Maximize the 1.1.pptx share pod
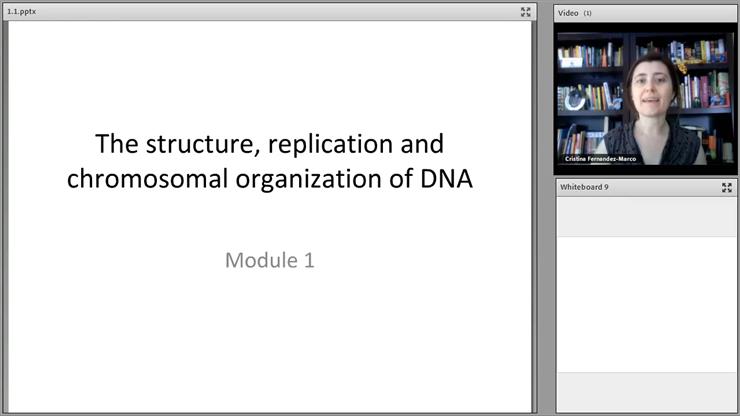Image resolution: width=740 pixels, height=416 pixels. [526, 12]
